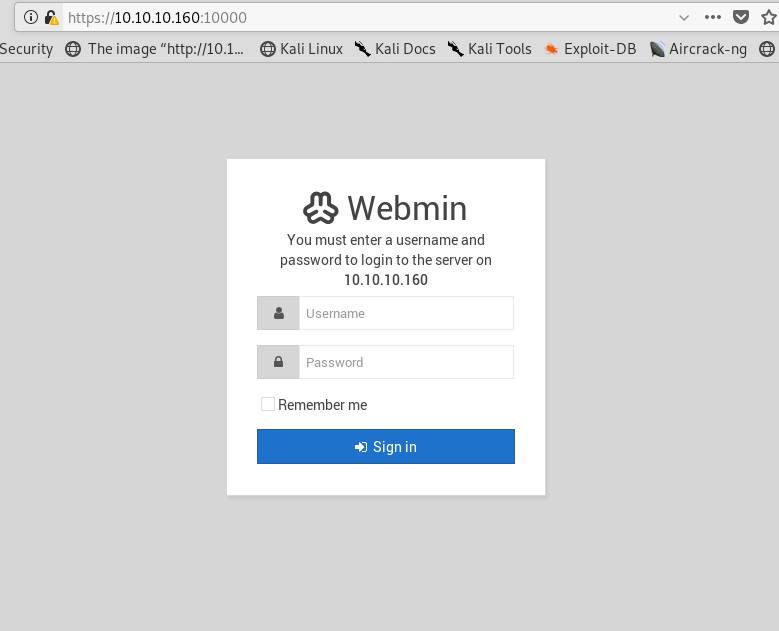This screenshot has width=779, height=631.
Task: Open the address bar history dropdown arrow
Action: pos(684,18)
